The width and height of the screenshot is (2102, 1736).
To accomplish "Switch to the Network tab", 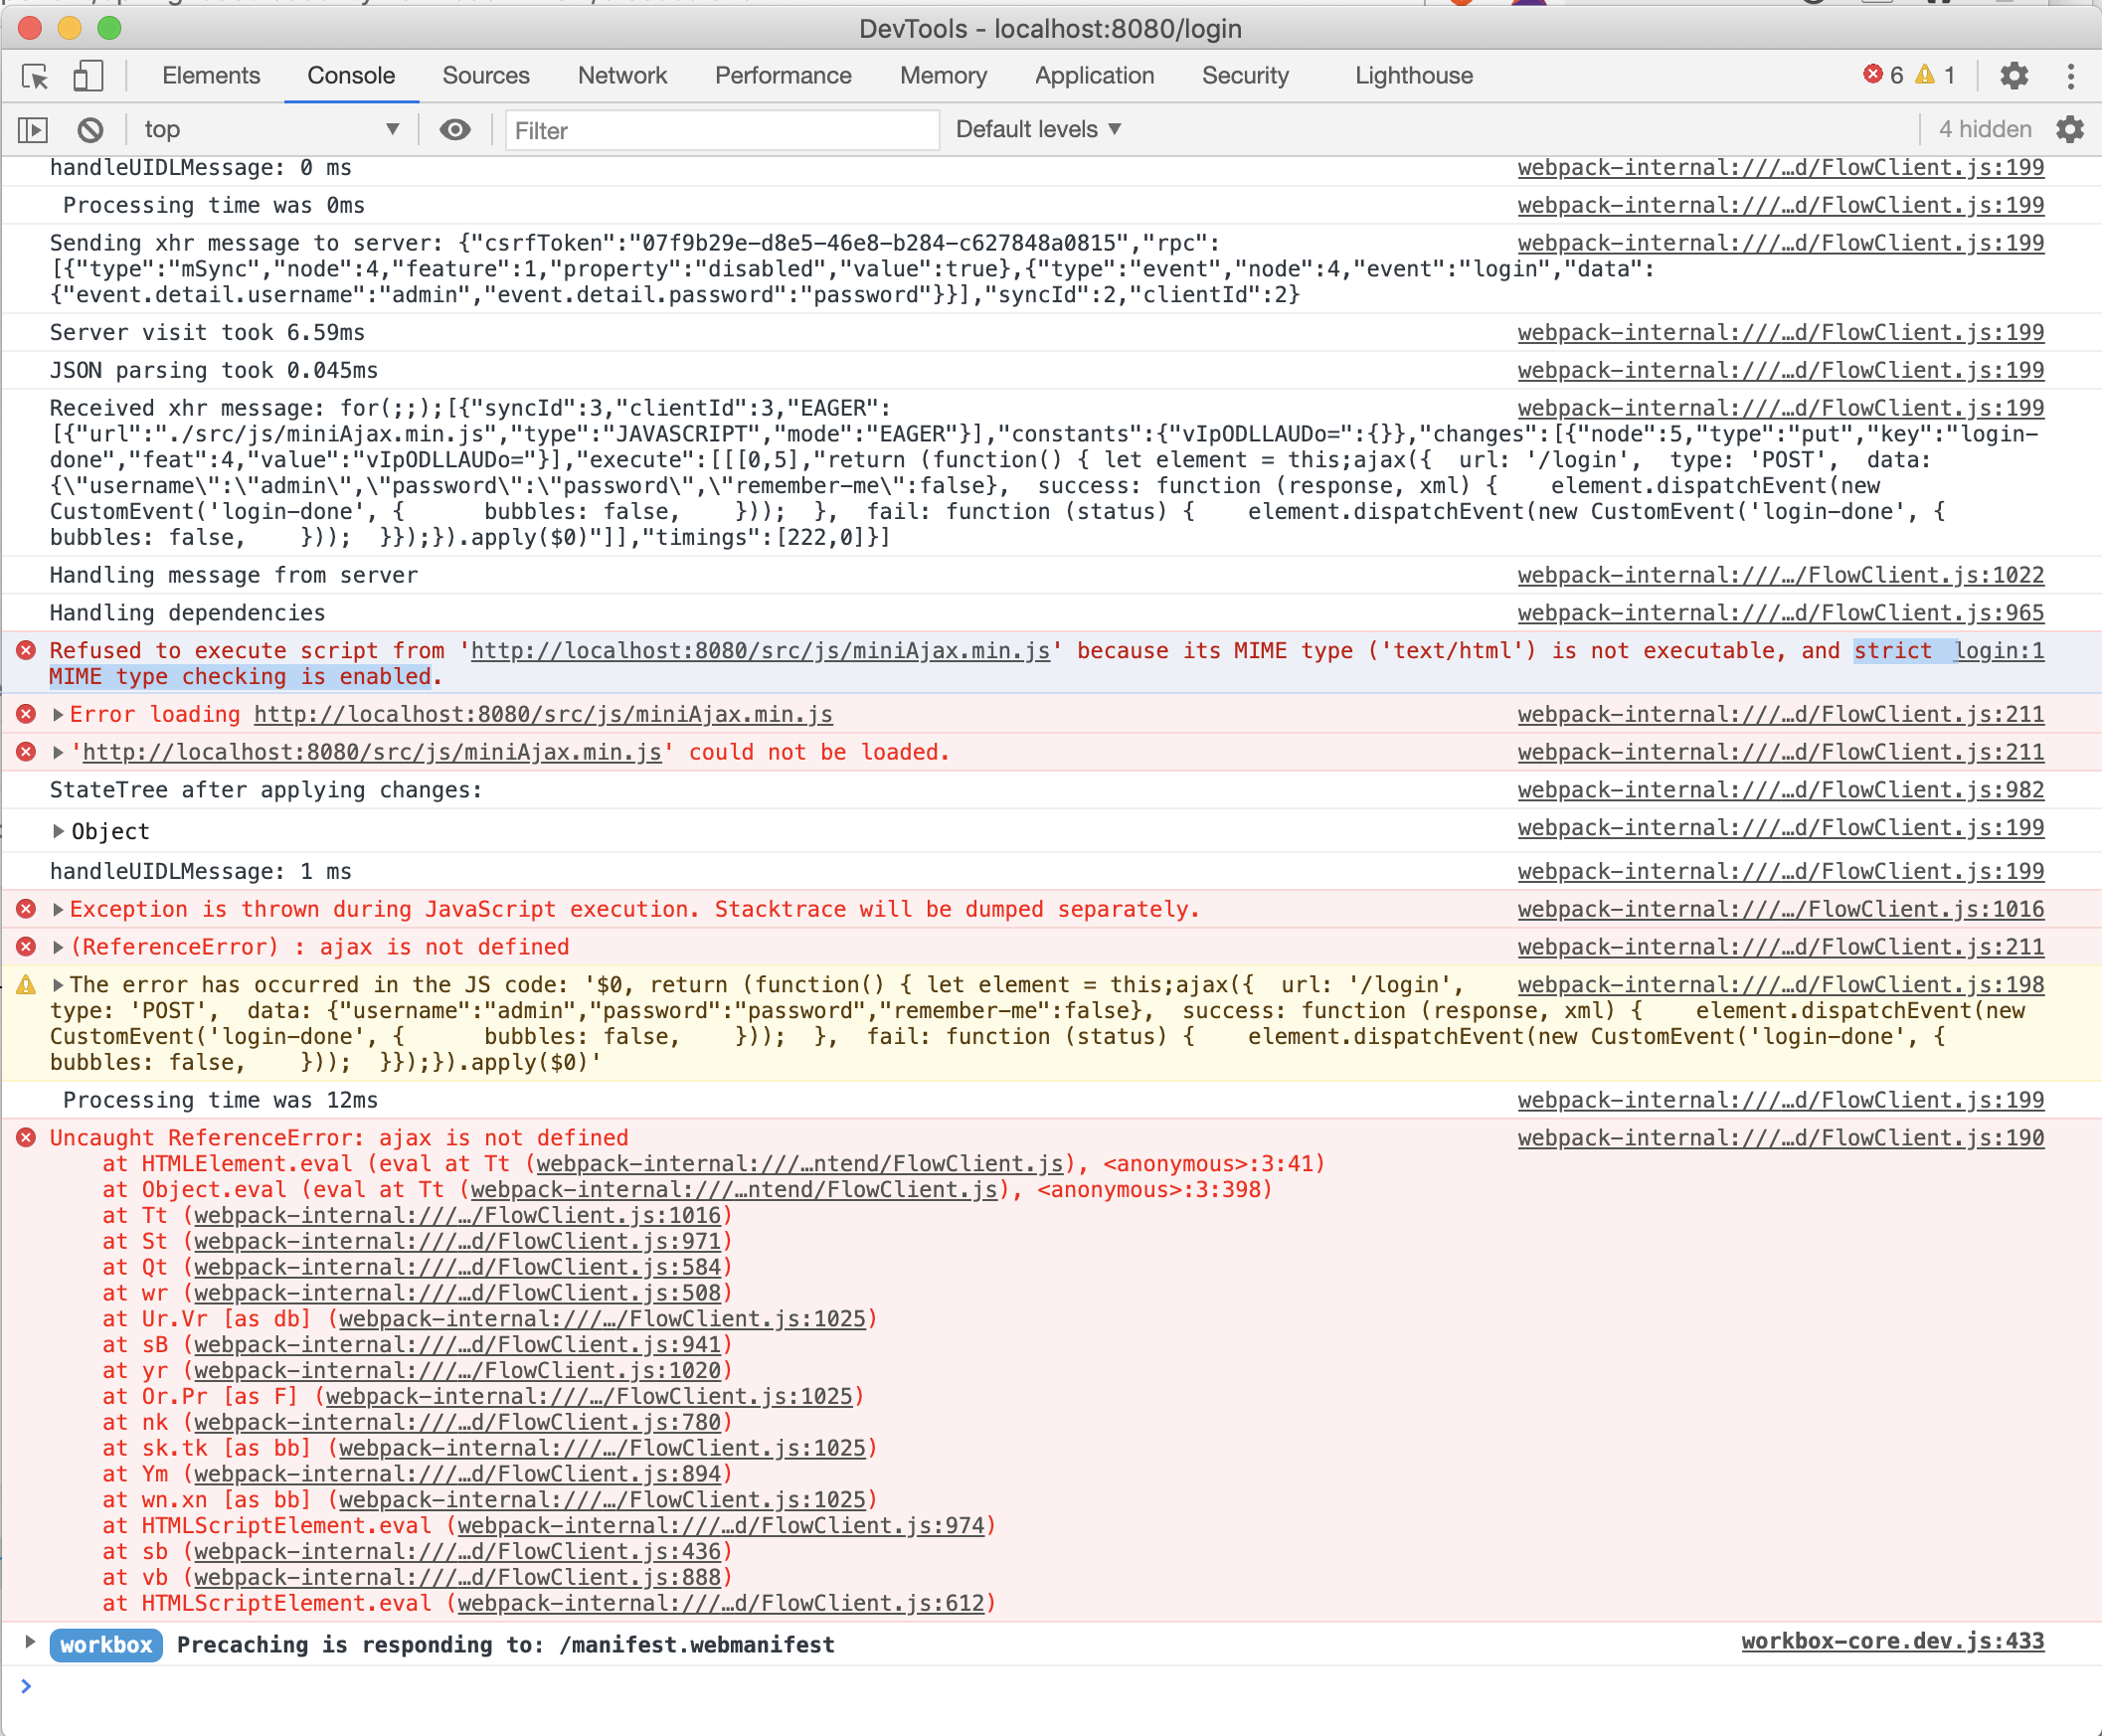I will [x=622, y=76].
